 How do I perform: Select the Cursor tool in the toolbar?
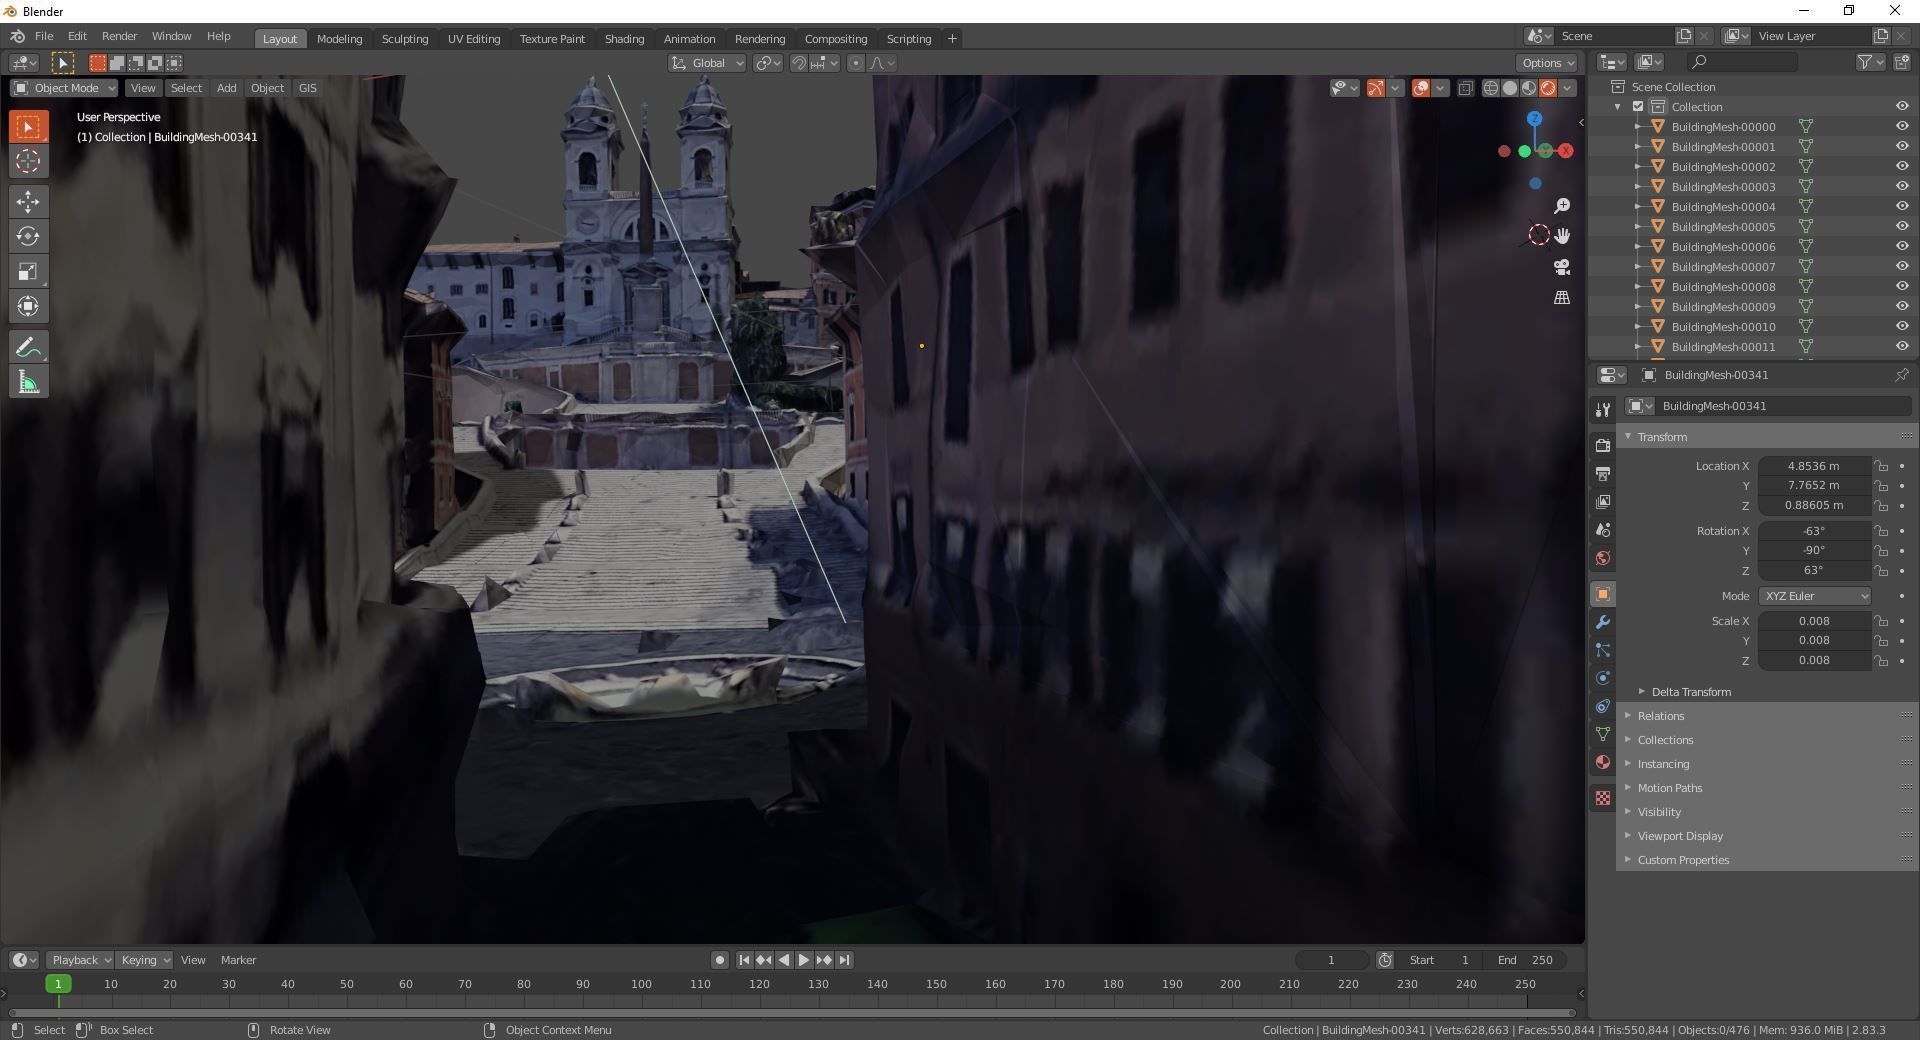pos(28,161)
